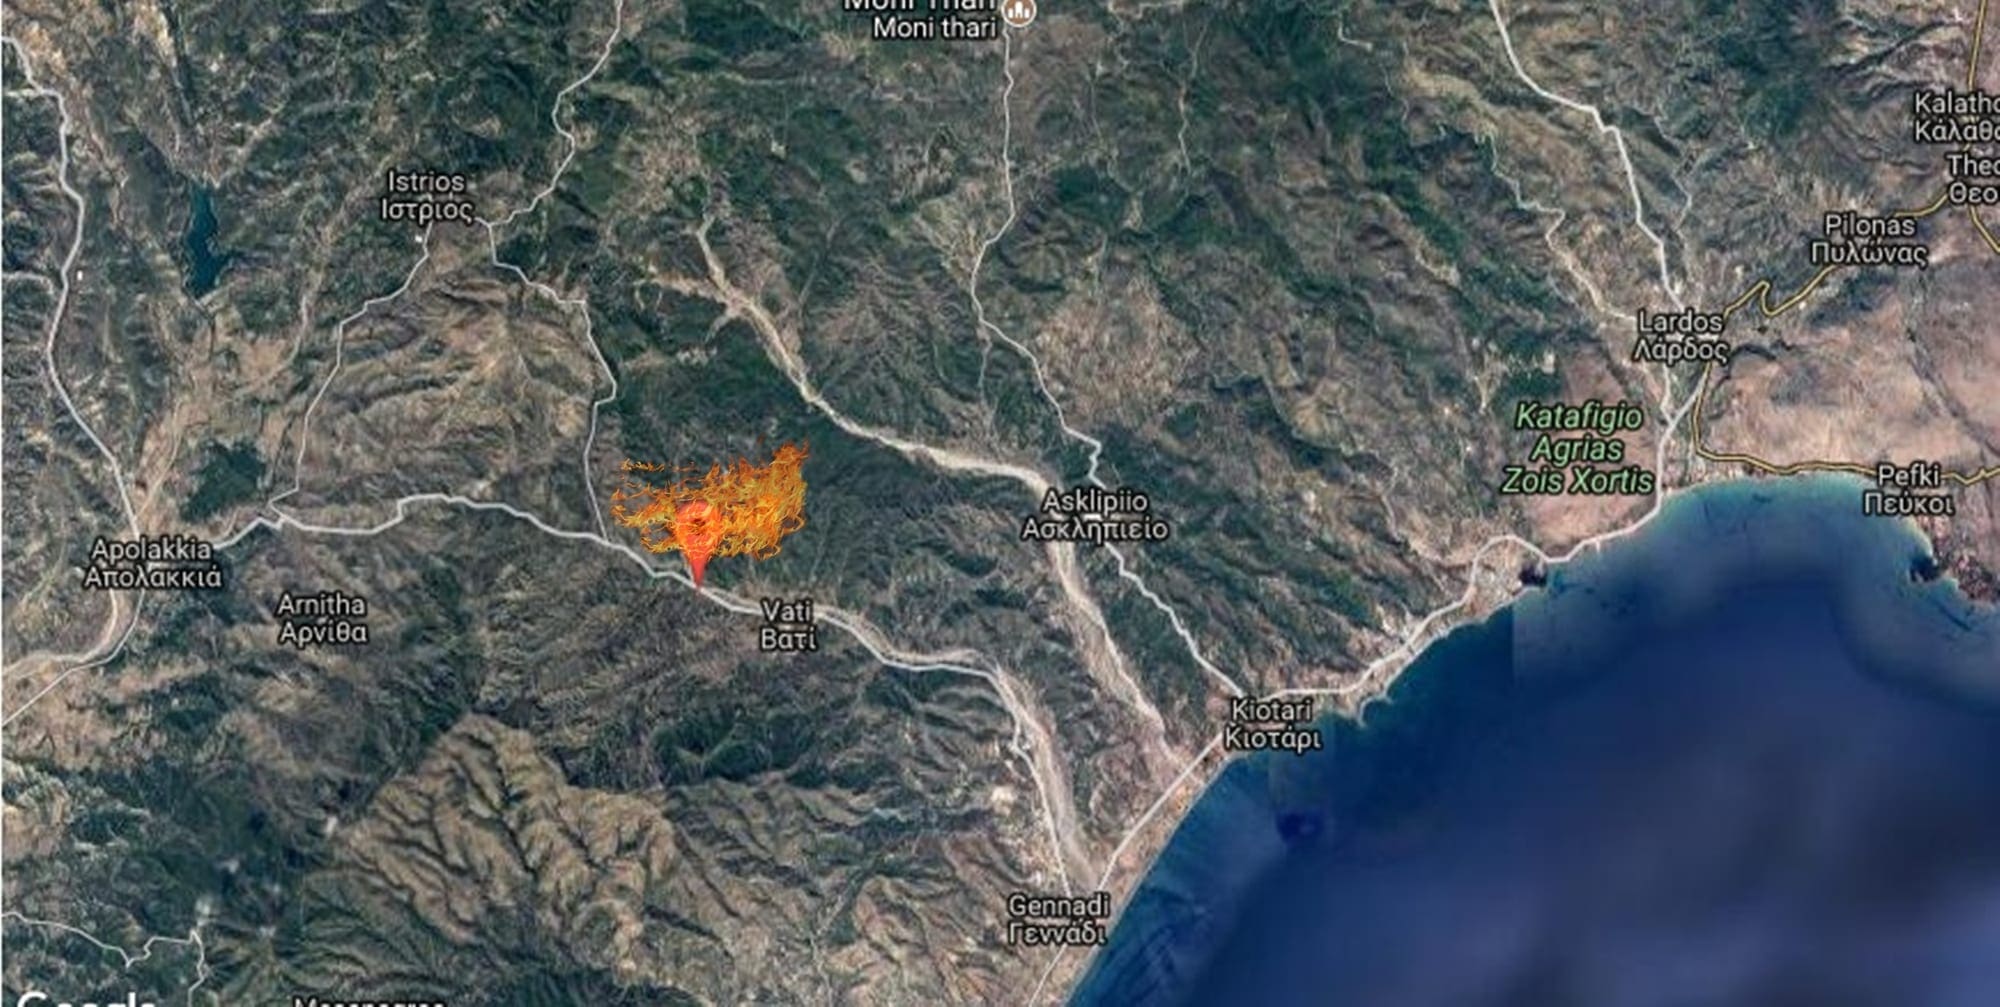Click the Istrios village label

[427, 196]
